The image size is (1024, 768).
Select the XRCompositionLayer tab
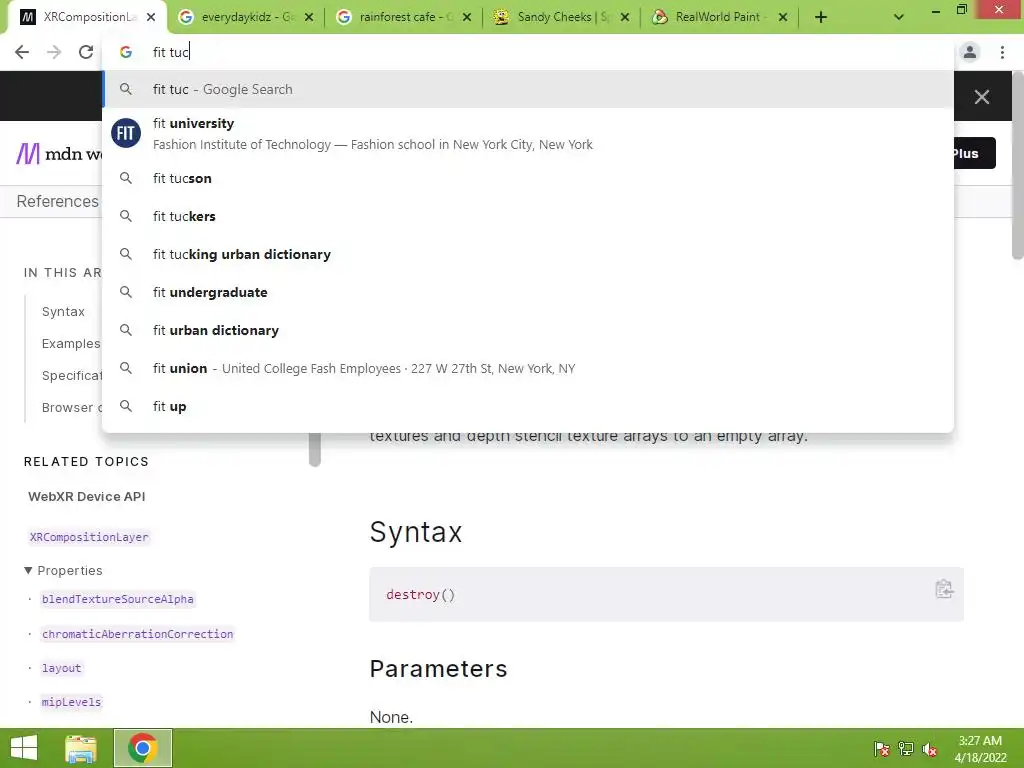click(x=88, y=17)
